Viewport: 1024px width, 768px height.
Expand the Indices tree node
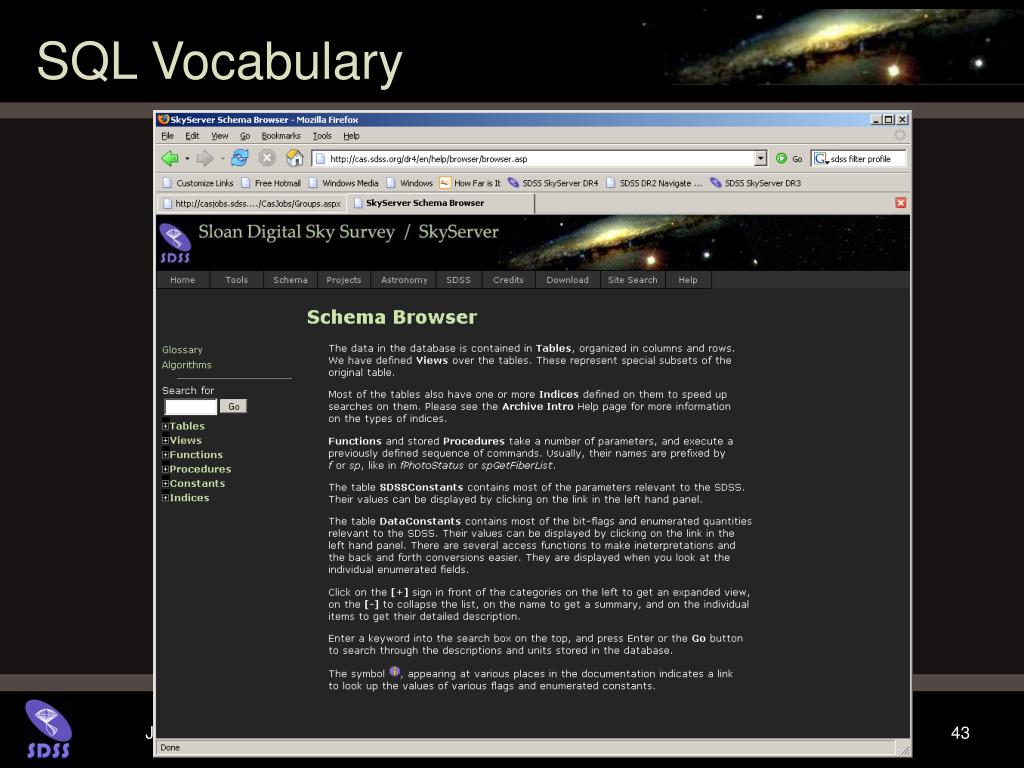(165, 498)
